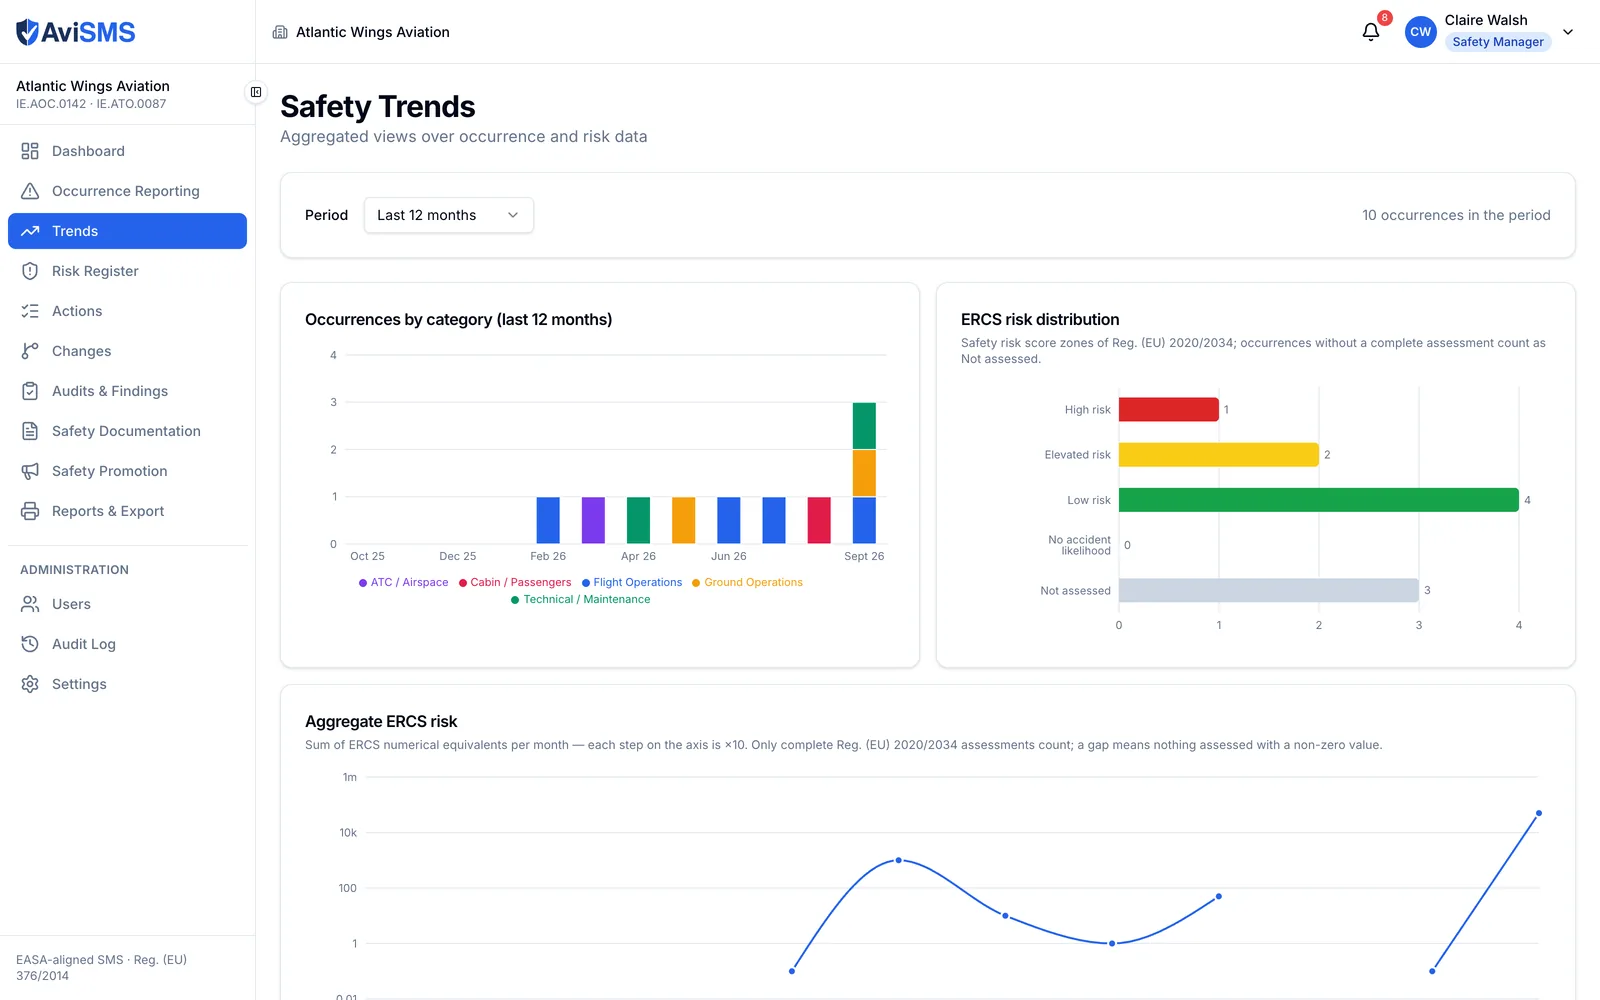Click the Occurrence Reporting warning icon

tap(30, 191)
